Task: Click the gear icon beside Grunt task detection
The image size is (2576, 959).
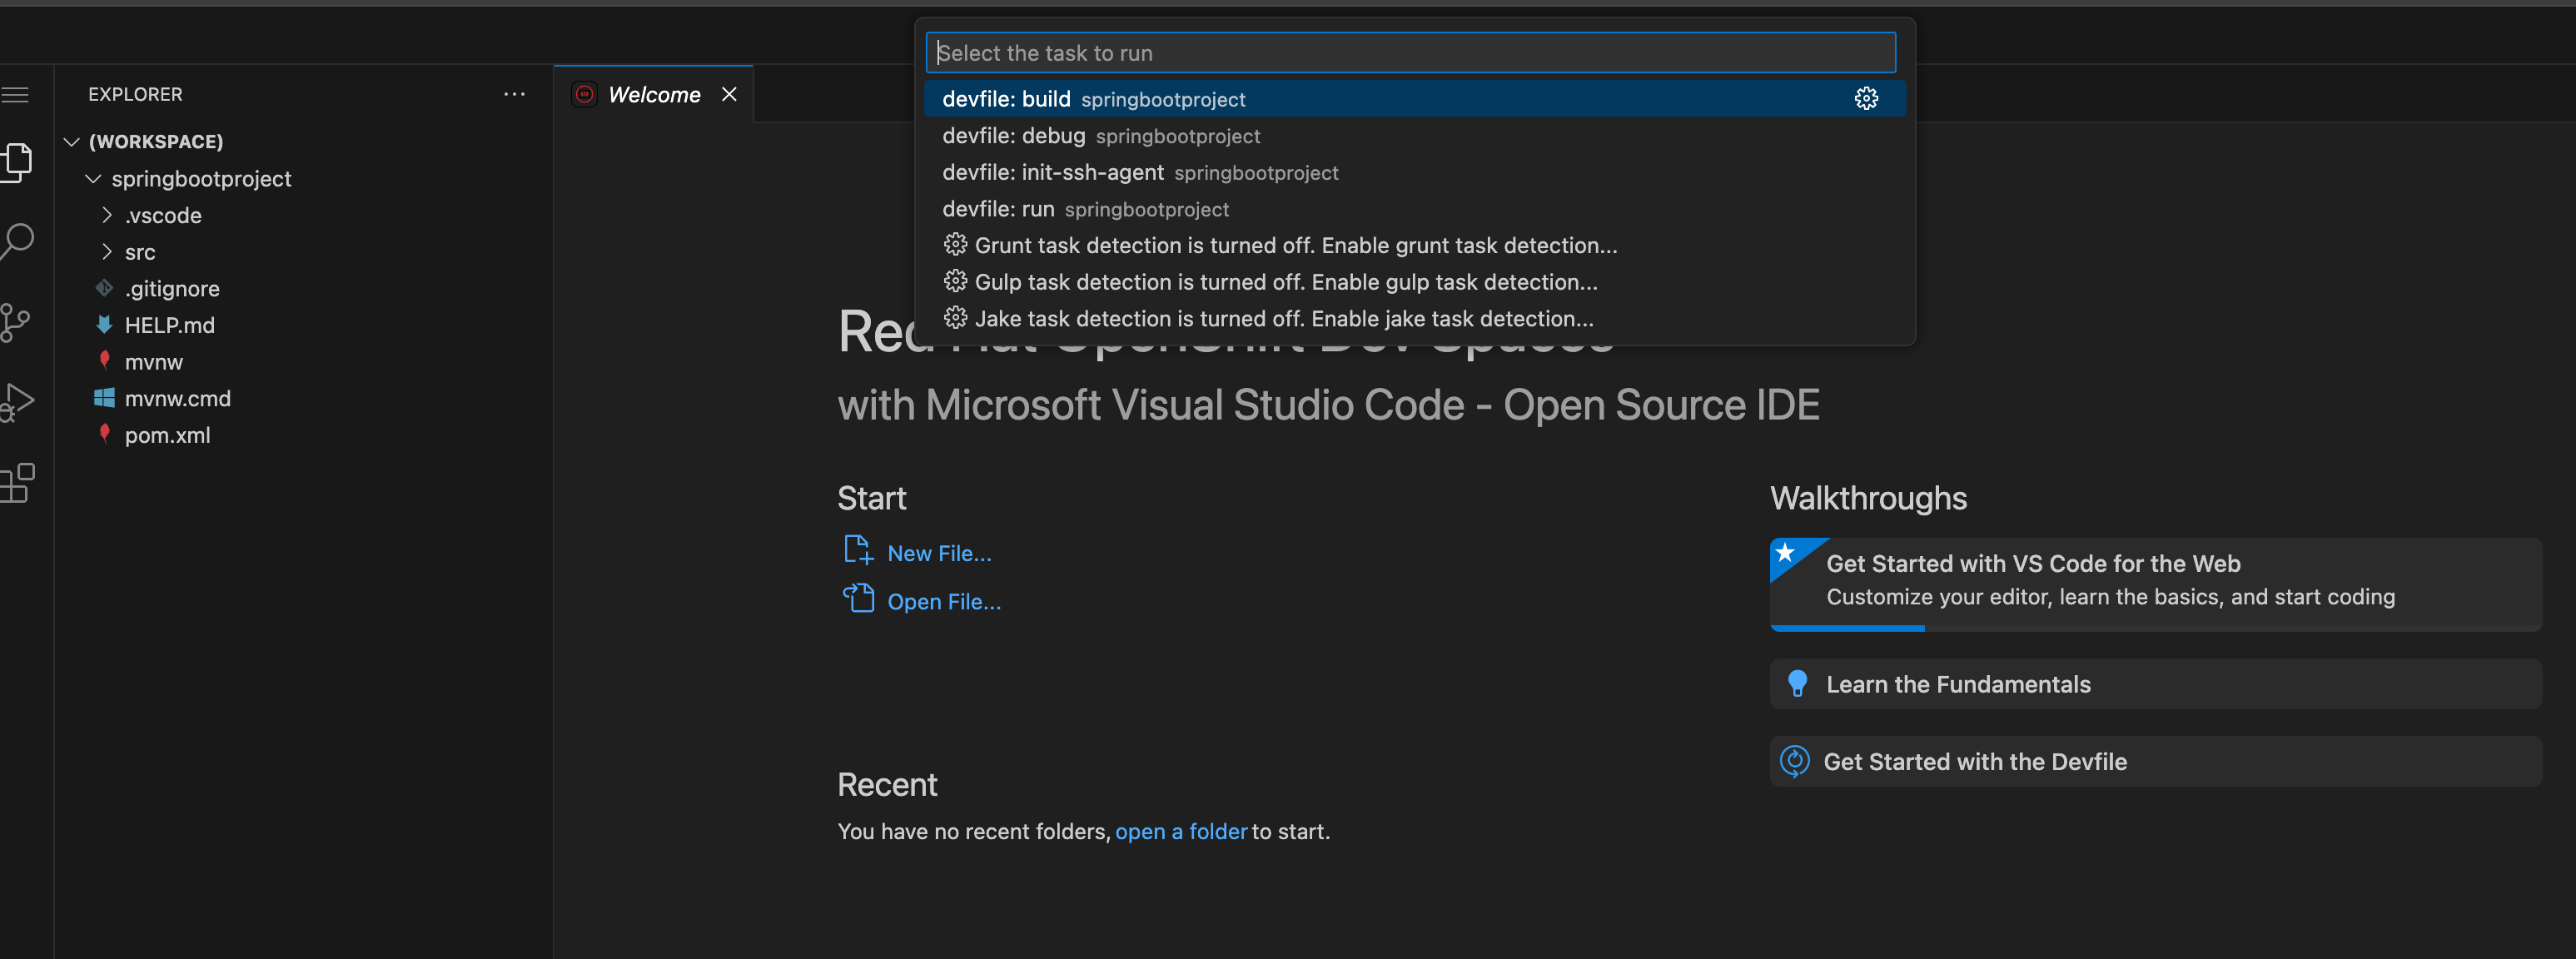Action: tap(955, 244)
